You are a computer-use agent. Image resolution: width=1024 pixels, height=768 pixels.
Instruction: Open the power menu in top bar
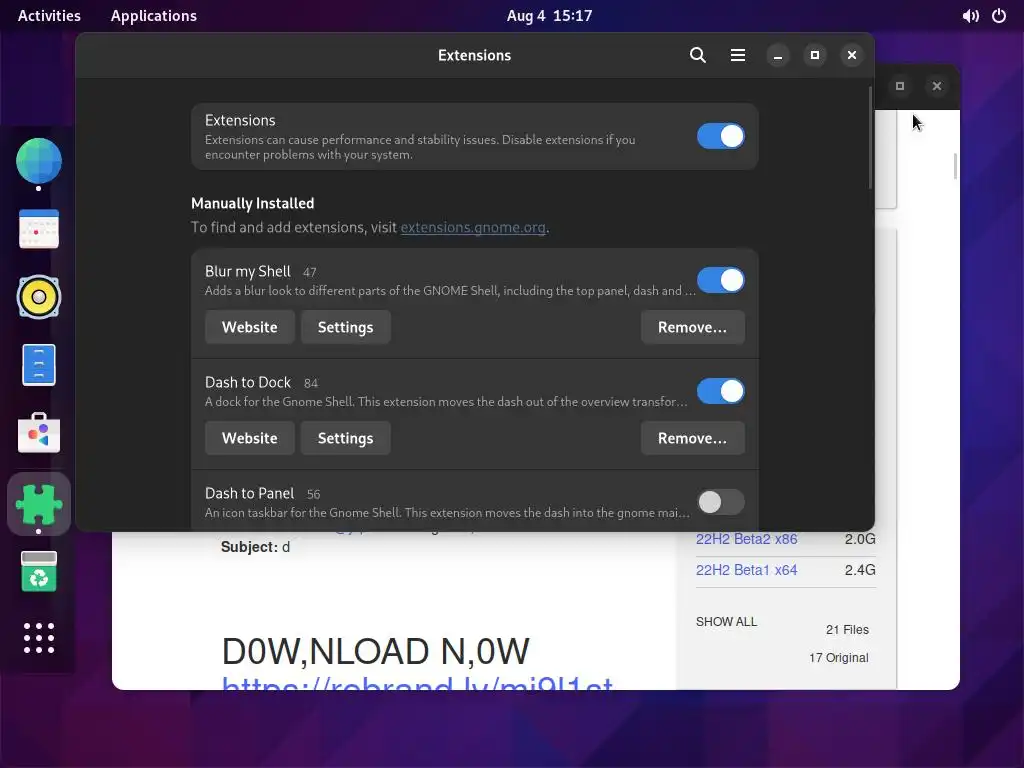pyautogui.click(x=999, y=16)
